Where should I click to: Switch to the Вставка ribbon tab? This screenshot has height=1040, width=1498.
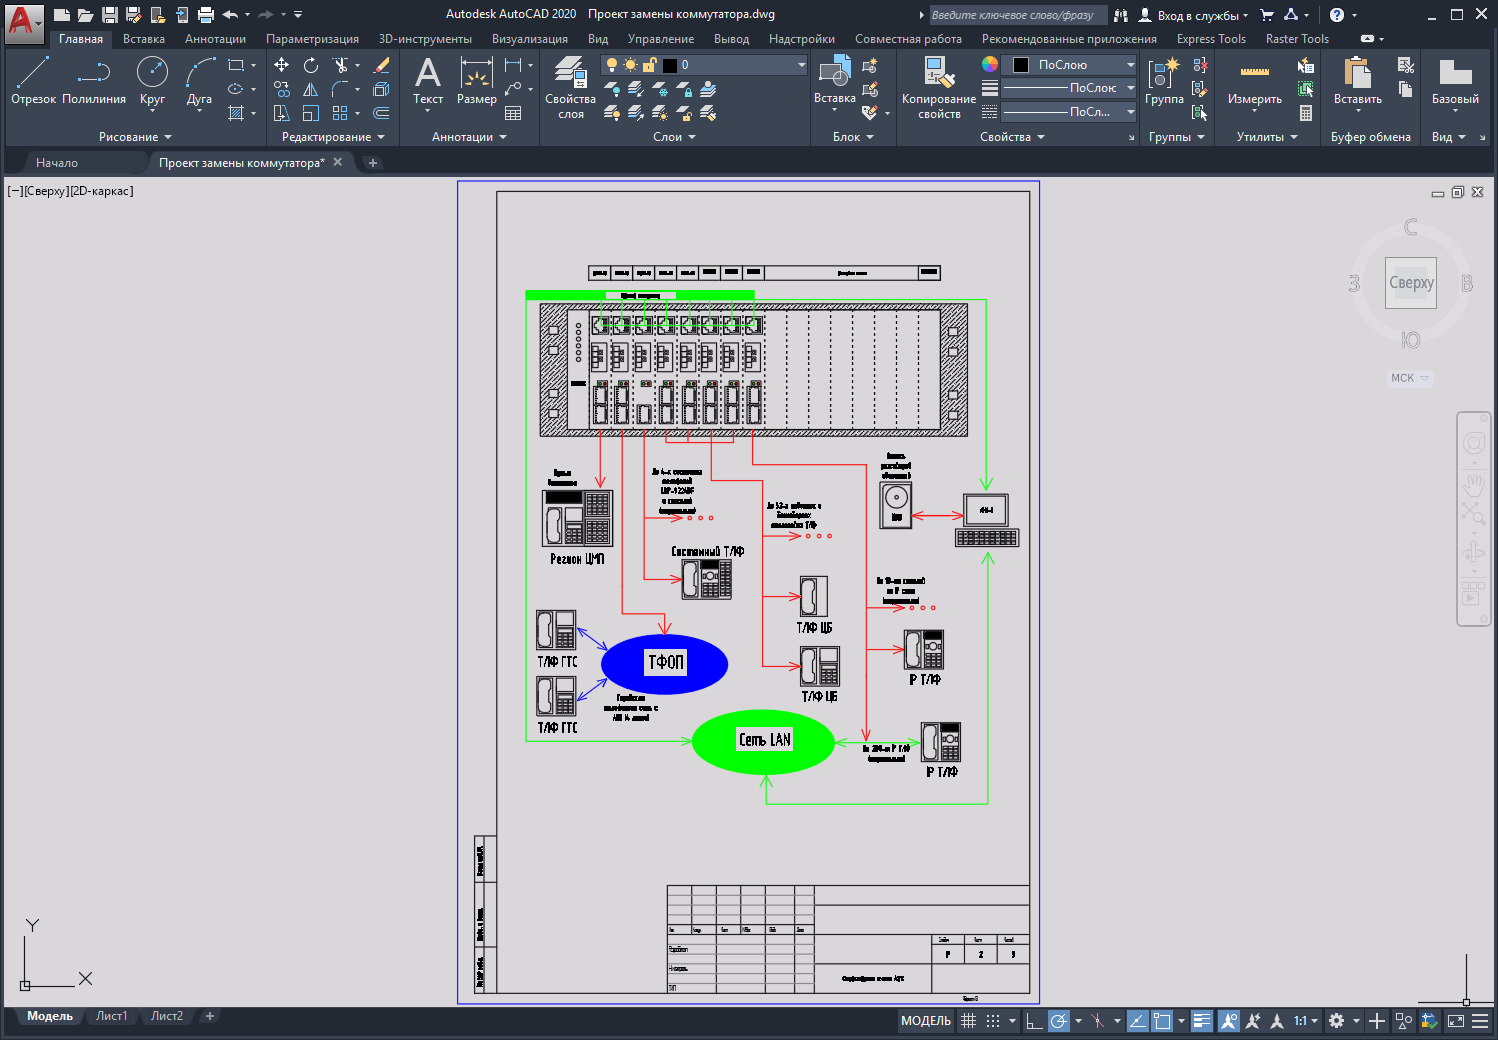click(x=144, y=39)
